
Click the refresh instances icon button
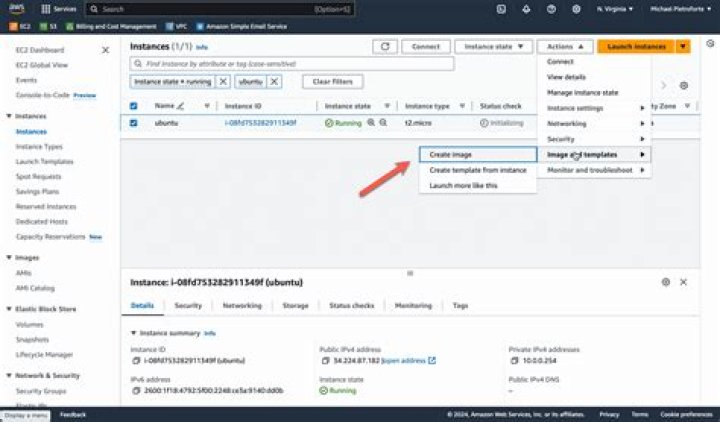[x=385, y=47]
